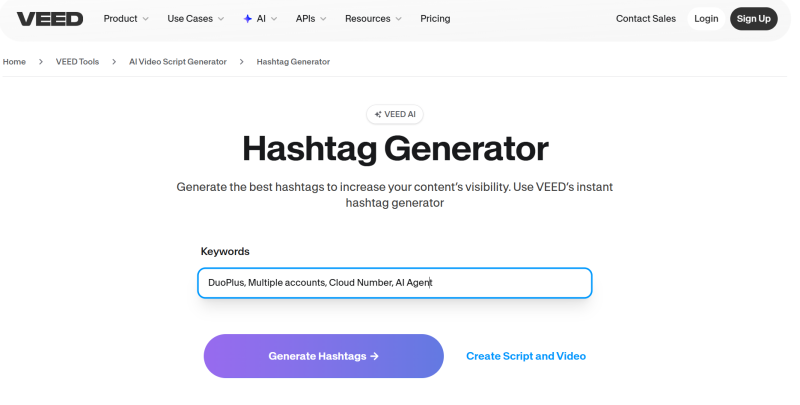Go to Home breadcrumb
Image resolution: width=800 pixels, height=405 pixels.
[x=14, y=62]
